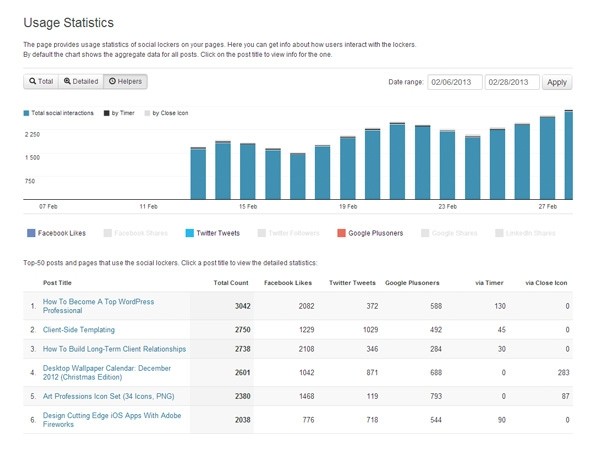Switch to the Detailed view tab
The height and width of the screenshot is (450, 600).
click(79, 80)
